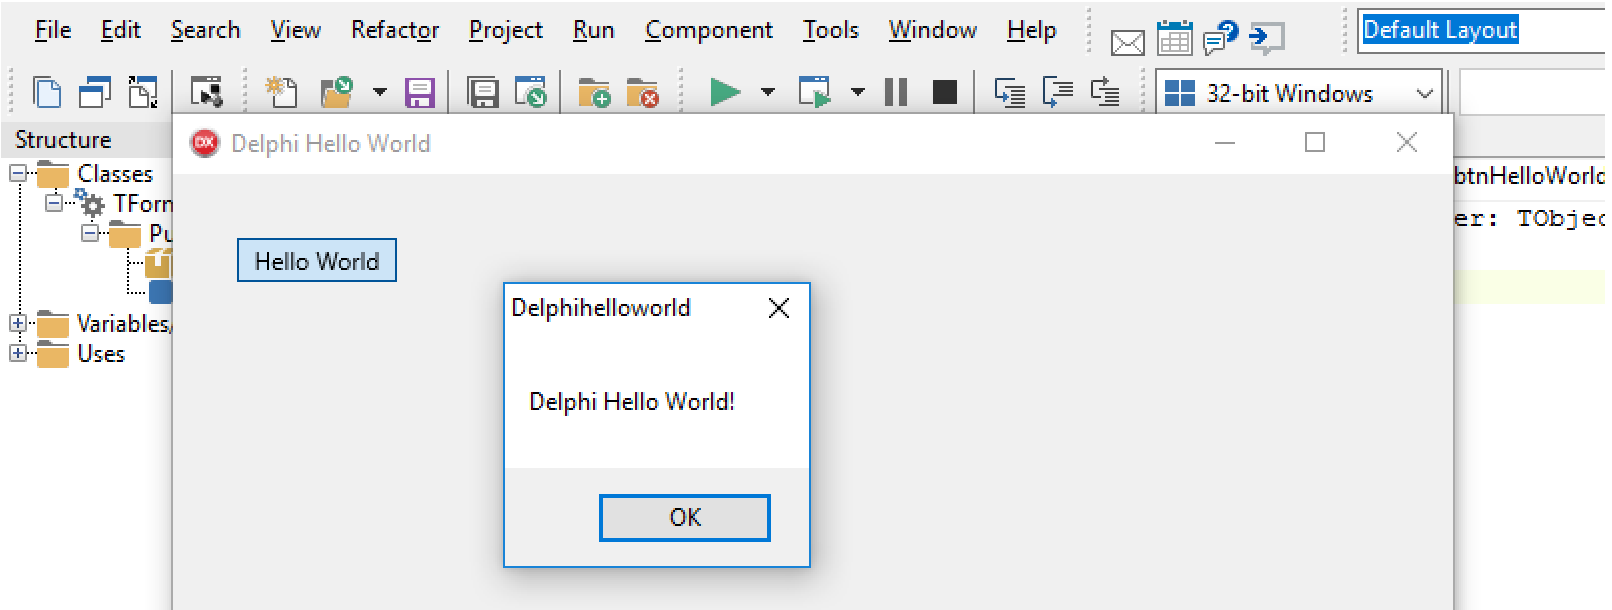Screen dimensions: 1612x610
Task: Open the Refactor menu
Action: pos(395,31)
